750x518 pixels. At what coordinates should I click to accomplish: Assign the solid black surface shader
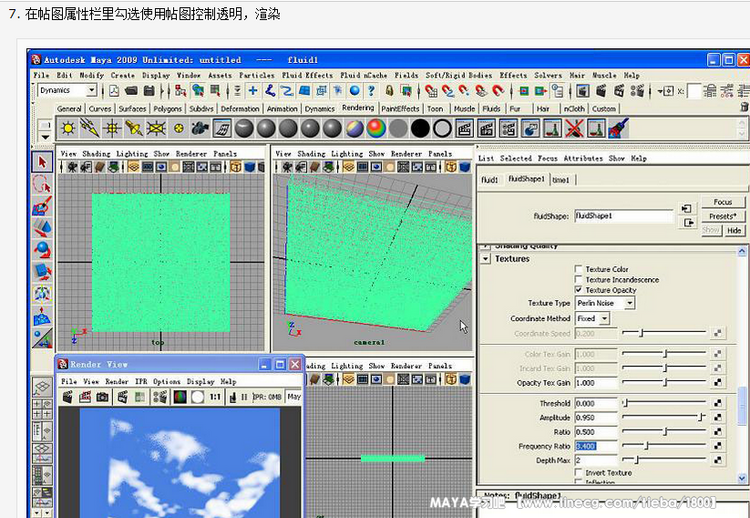click(x=420, y=128)
